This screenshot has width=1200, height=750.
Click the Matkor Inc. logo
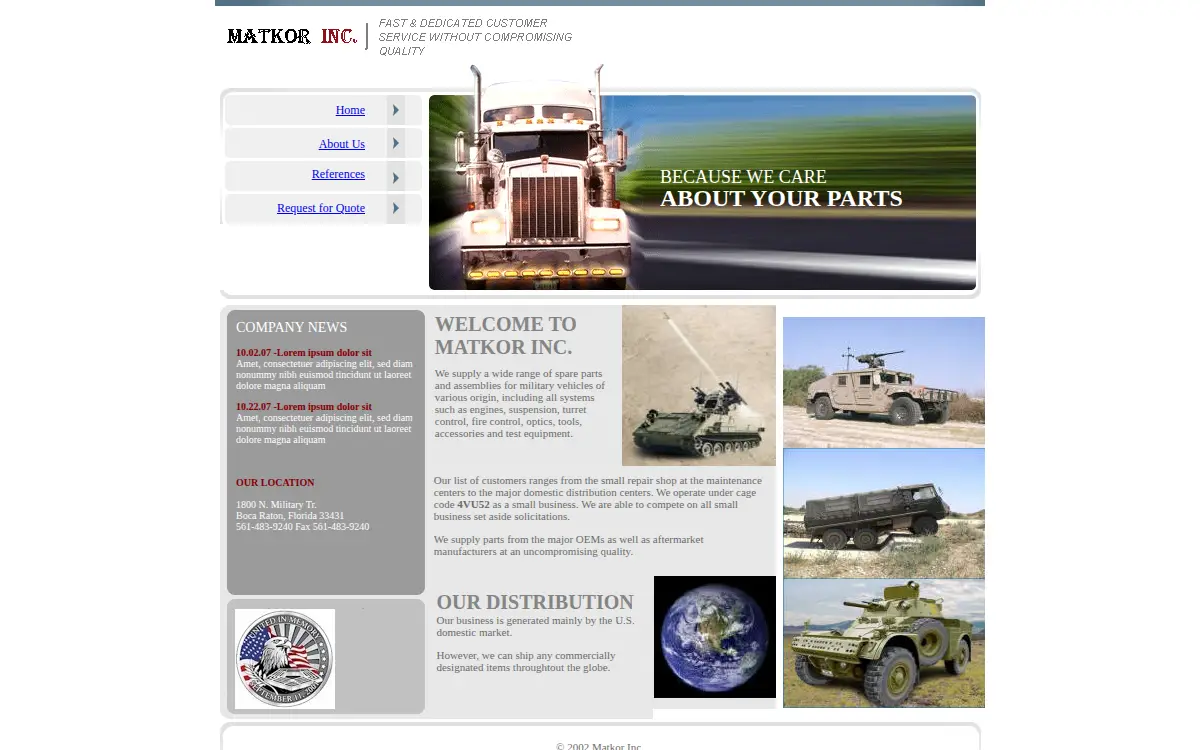tap(292, 36)
